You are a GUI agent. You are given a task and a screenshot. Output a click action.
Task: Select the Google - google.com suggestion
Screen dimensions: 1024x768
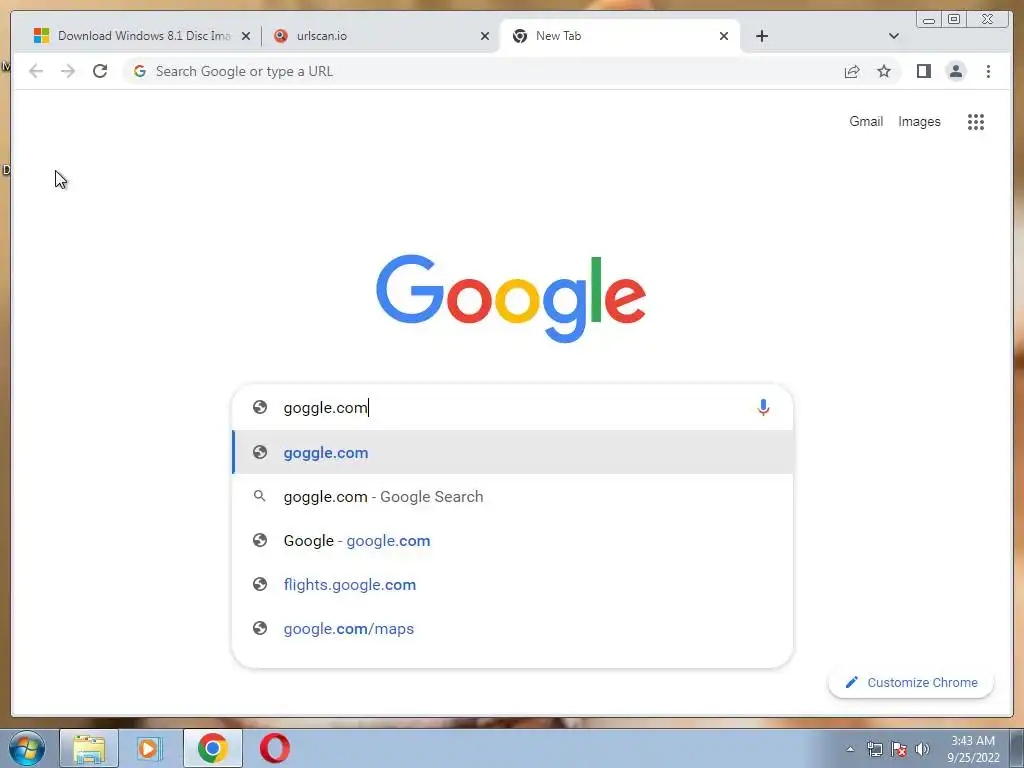(513, 541)
